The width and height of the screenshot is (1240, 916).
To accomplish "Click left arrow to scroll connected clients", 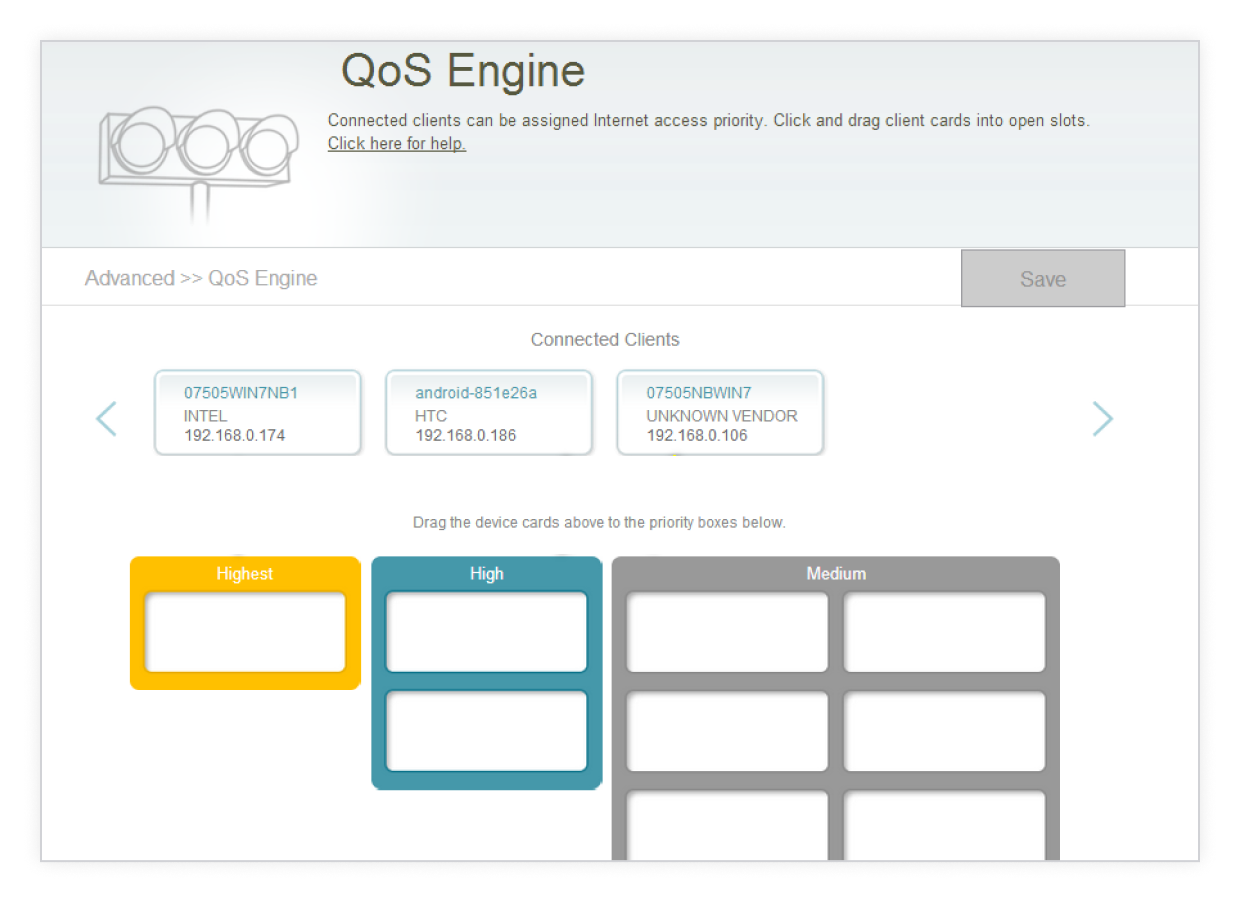I will coord(107,418).
